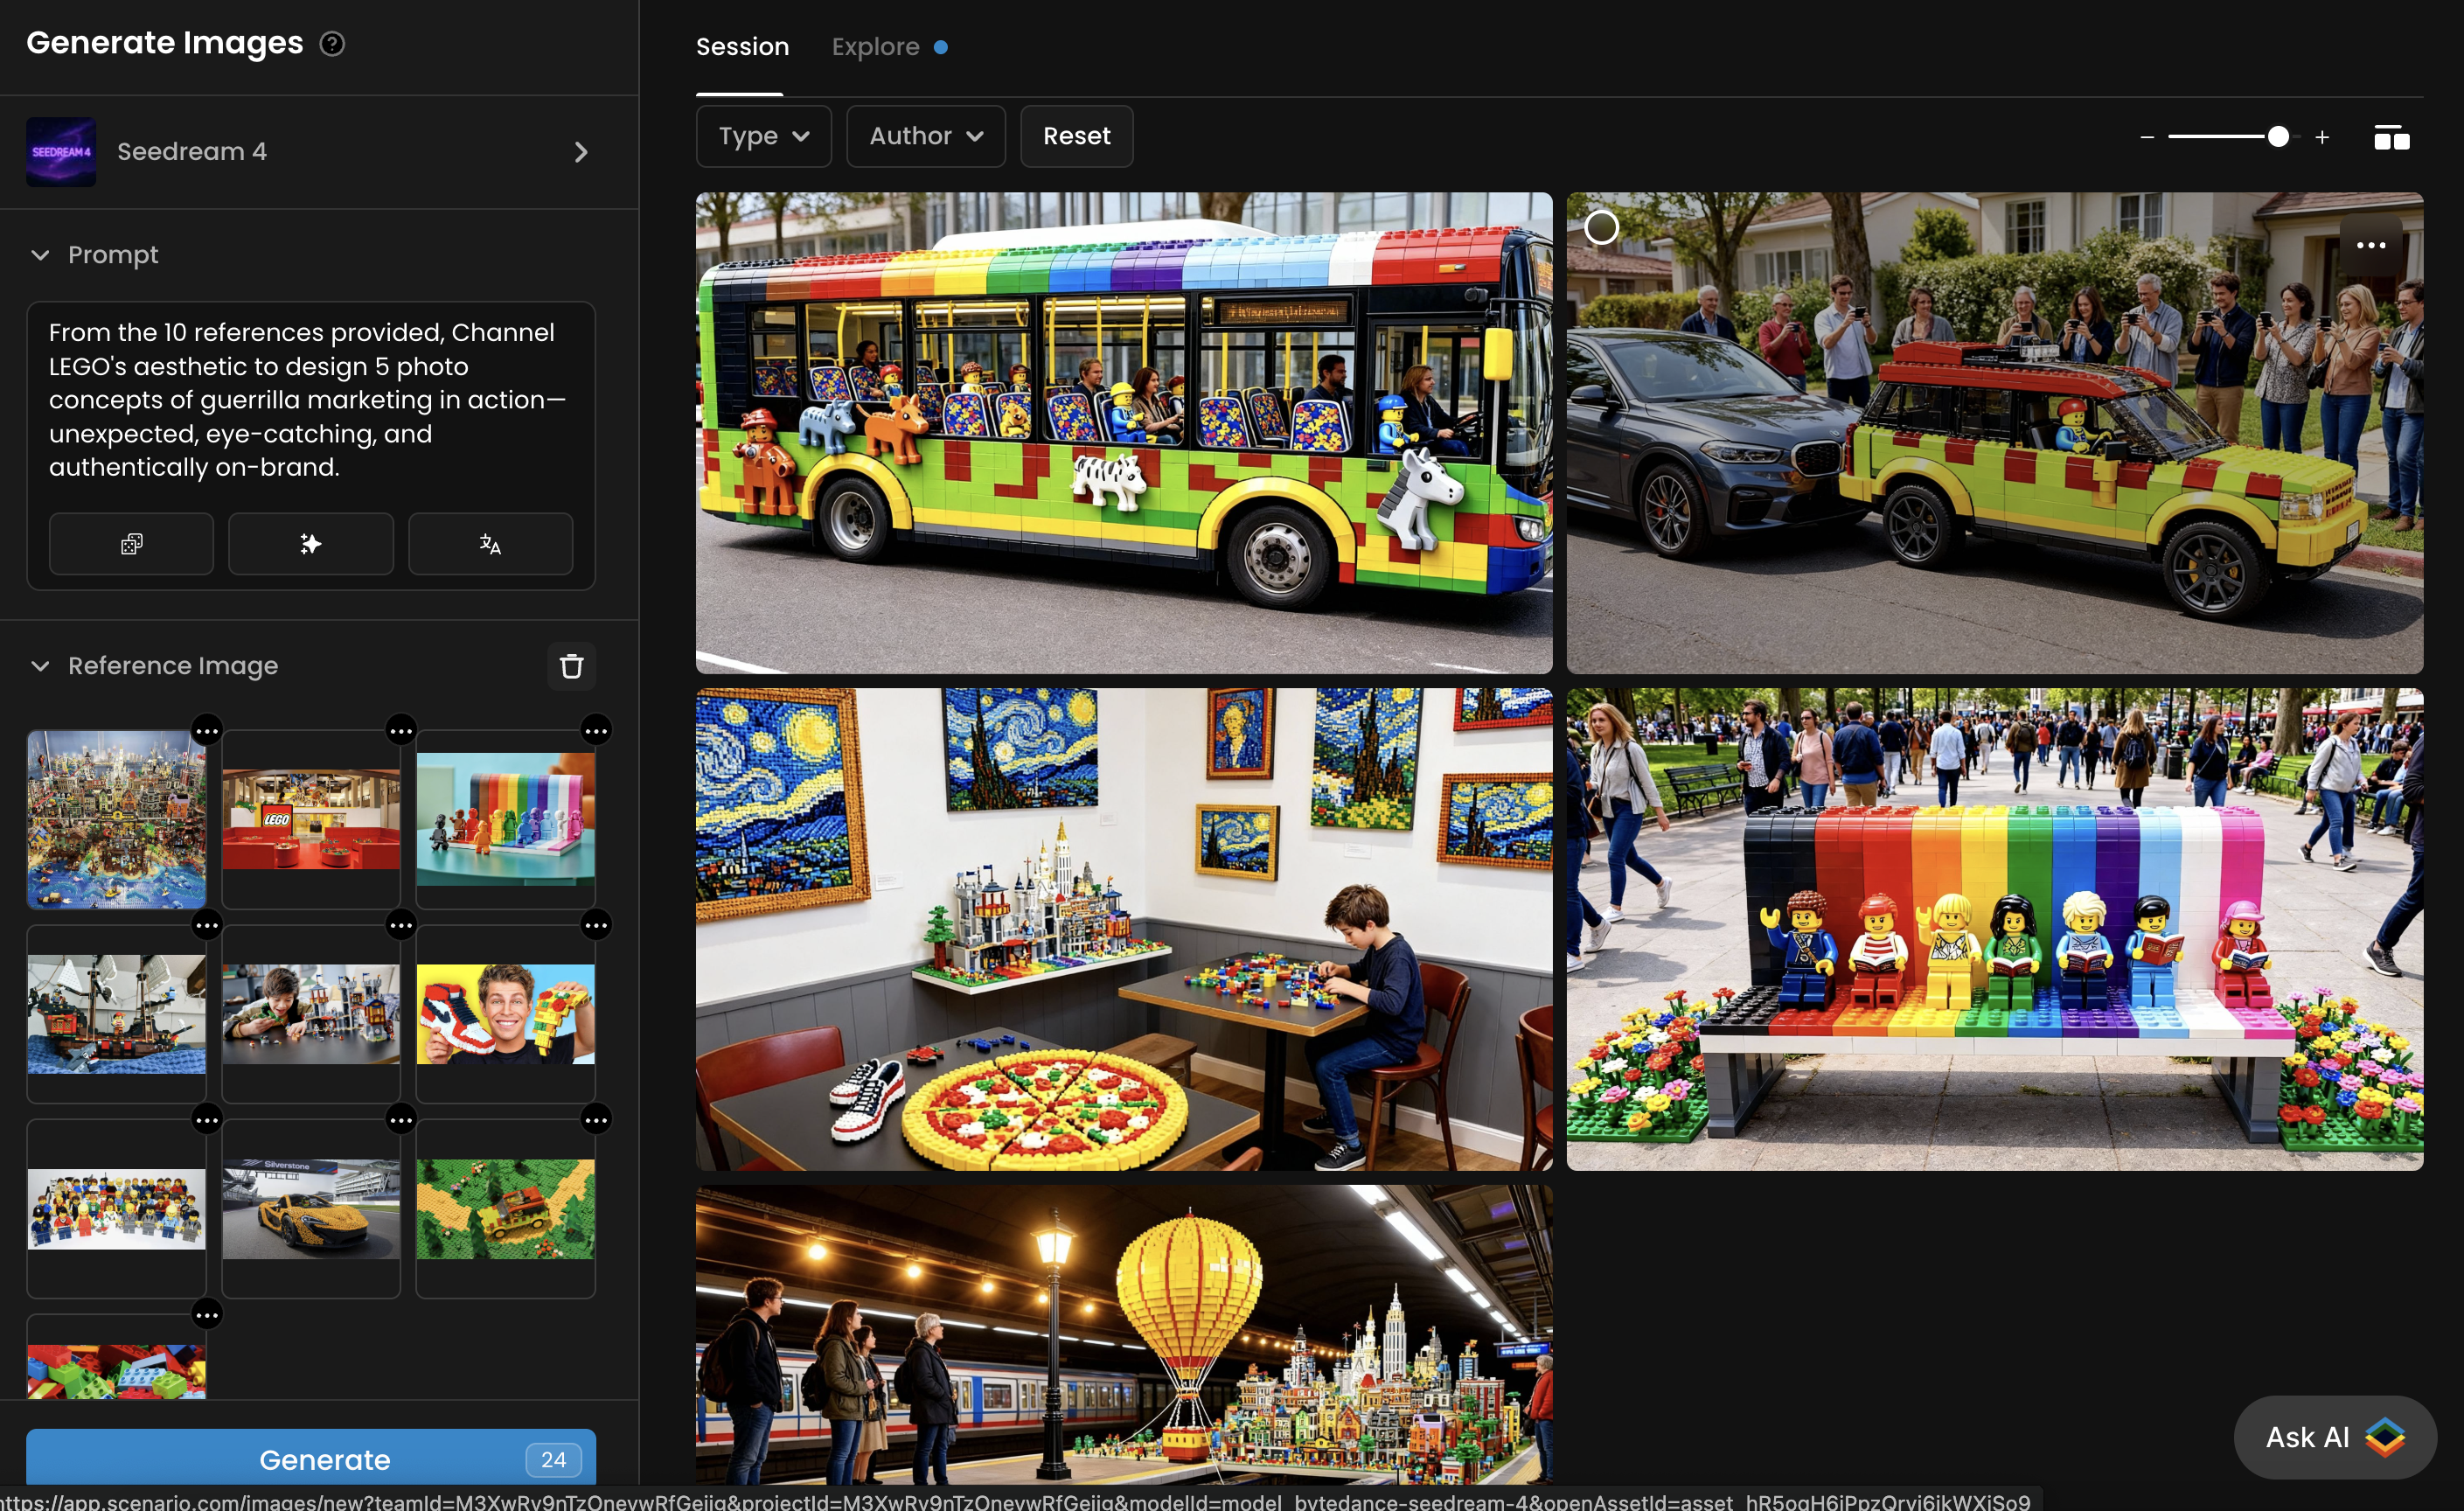
Task: Select the LEGO car image with circle checkbox
Action: [1601, 228]
